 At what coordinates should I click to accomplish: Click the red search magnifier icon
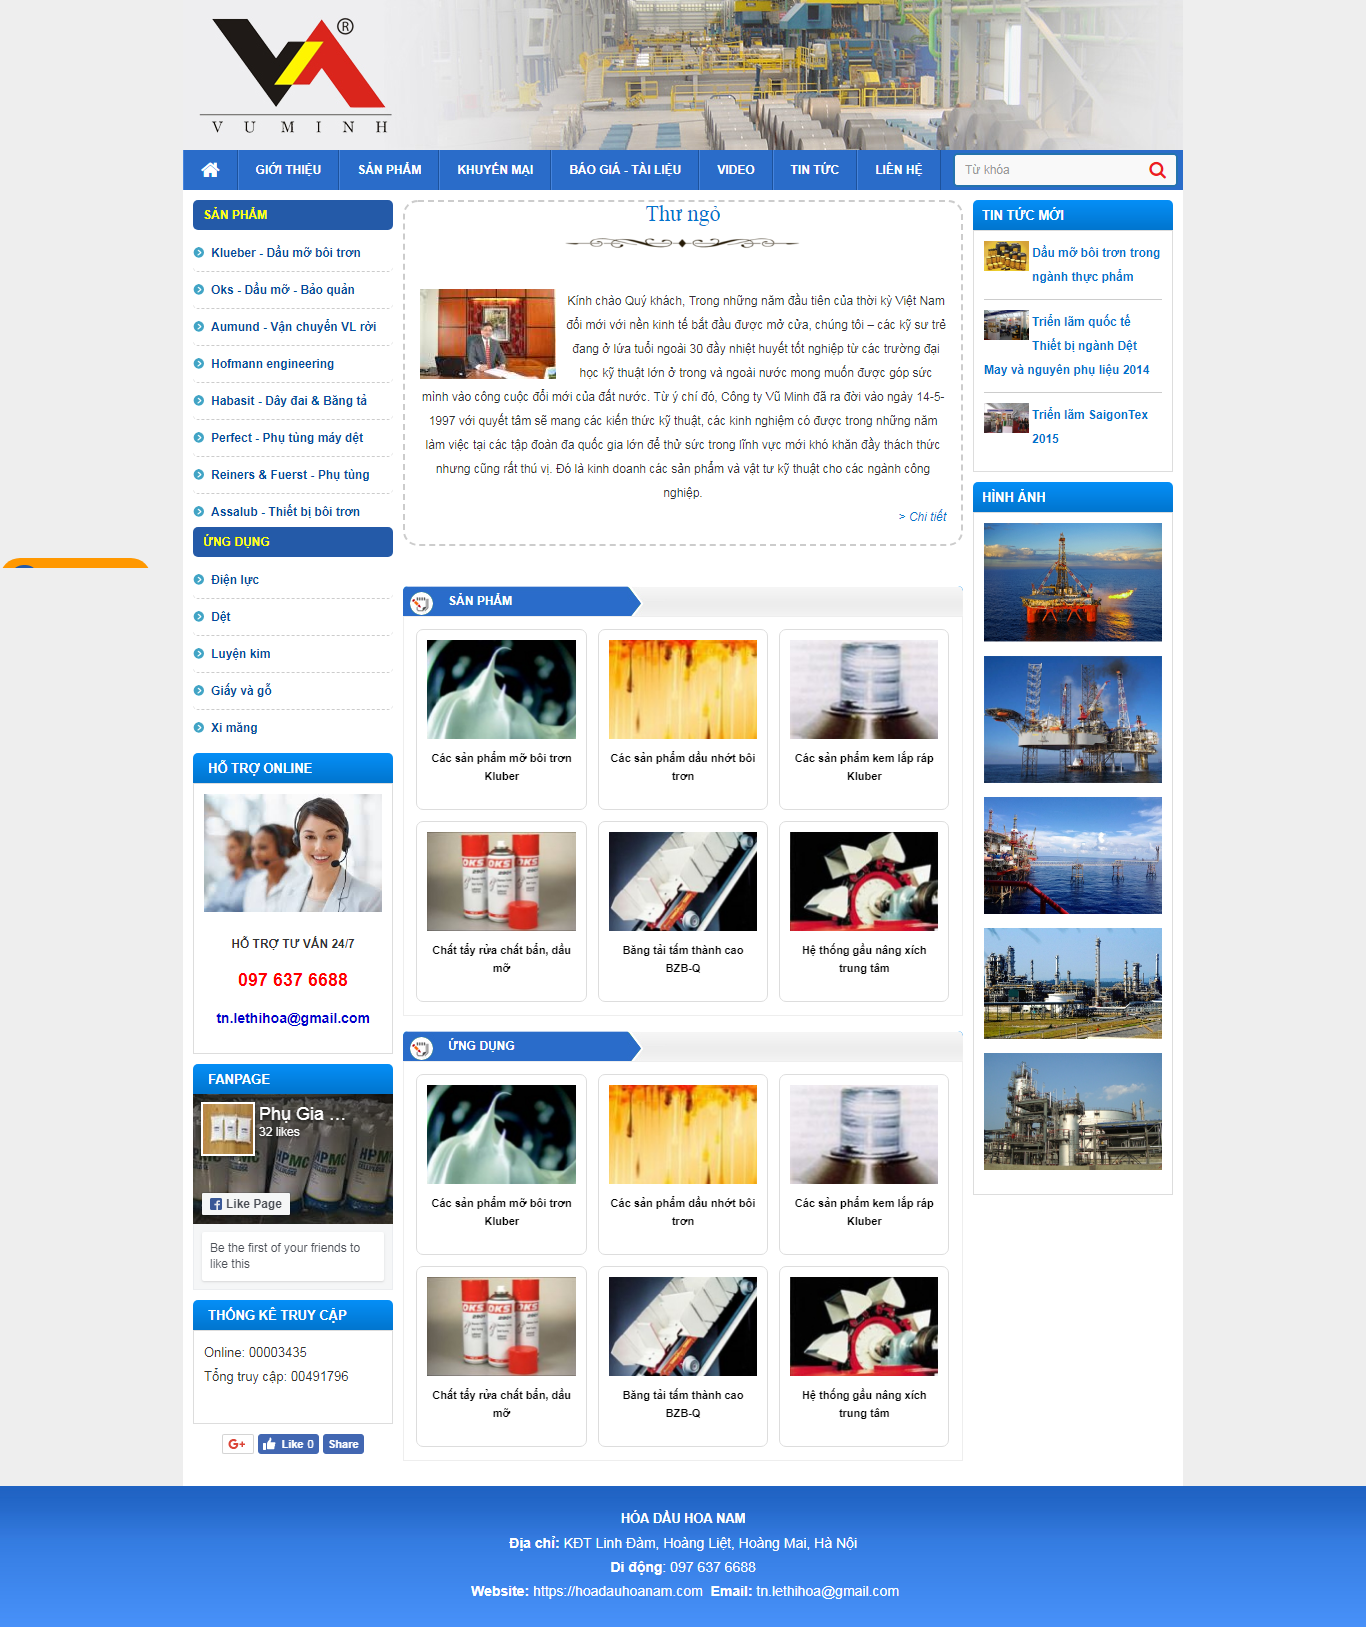(x=1157, y=170)
